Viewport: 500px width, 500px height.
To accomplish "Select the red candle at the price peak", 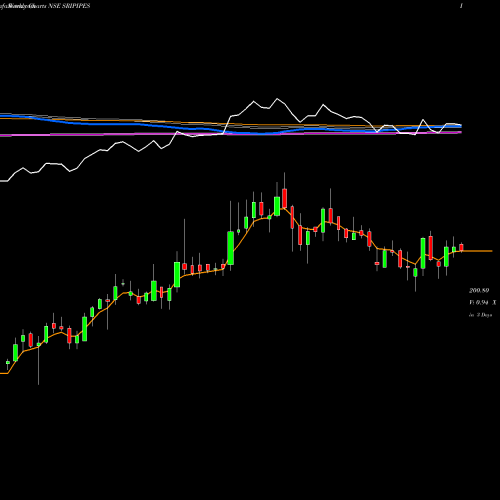I will (284, 198).
